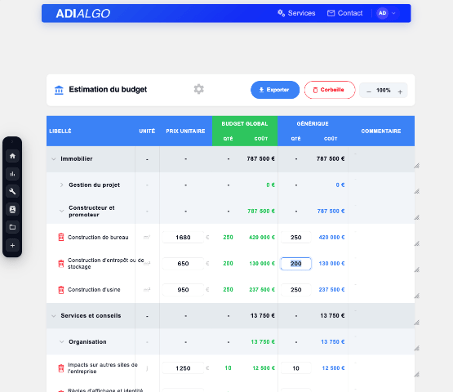Open the wrench tools icon in the sidebar
This screenshot has width=453, height=392.
point(12,191)
